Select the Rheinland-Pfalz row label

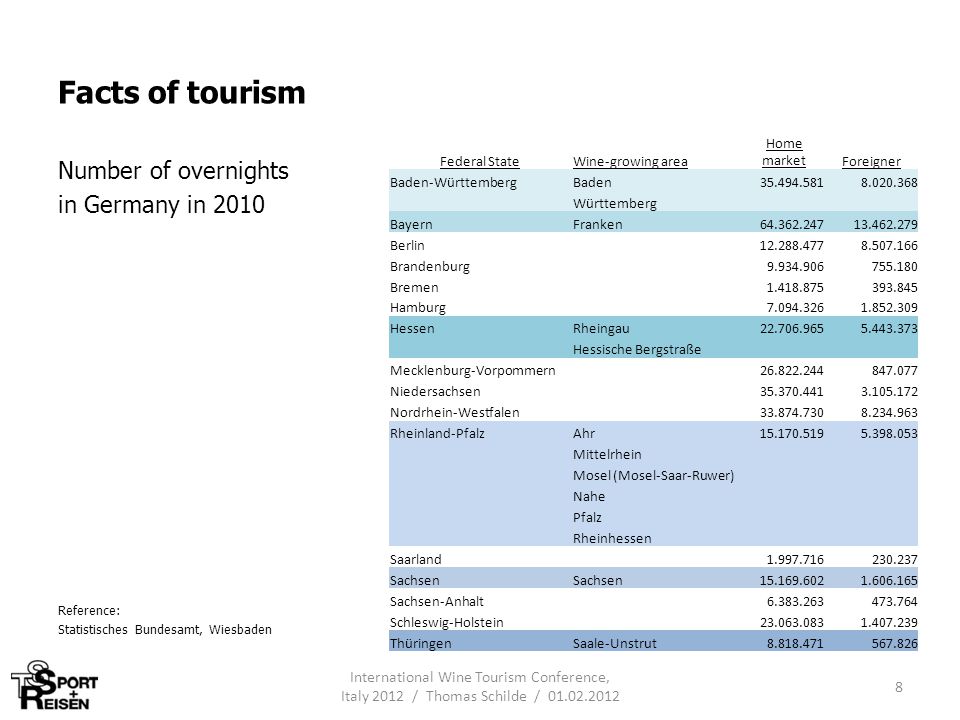437,433
